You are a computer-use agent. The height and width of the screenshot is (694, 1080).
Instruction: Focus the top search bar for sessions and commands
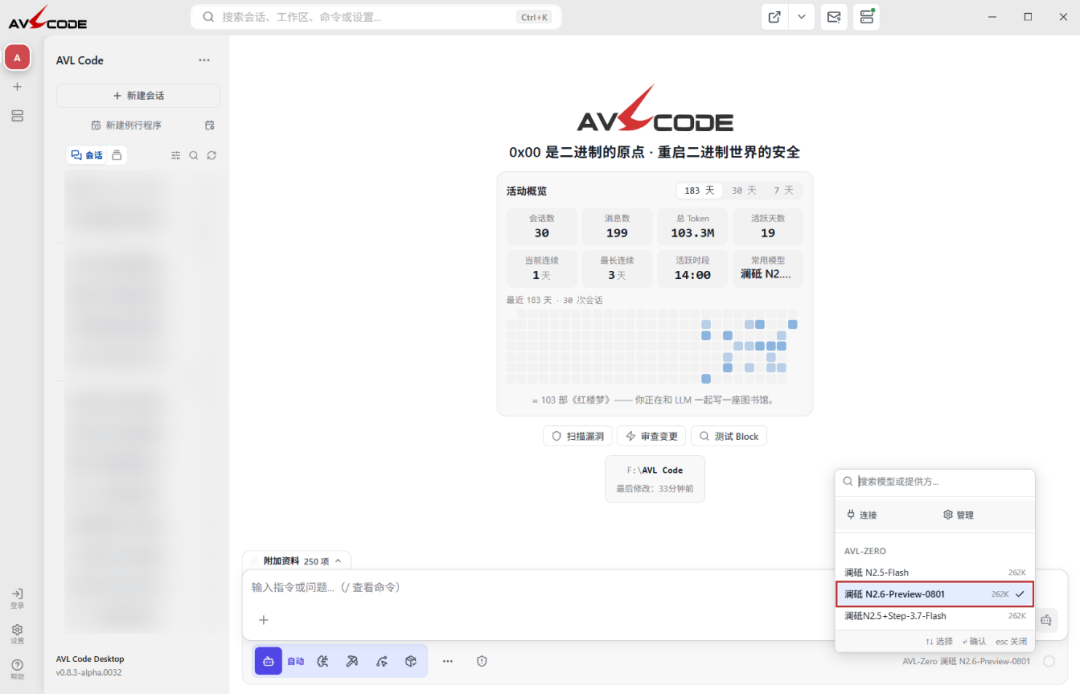click(x=375, y=17)
